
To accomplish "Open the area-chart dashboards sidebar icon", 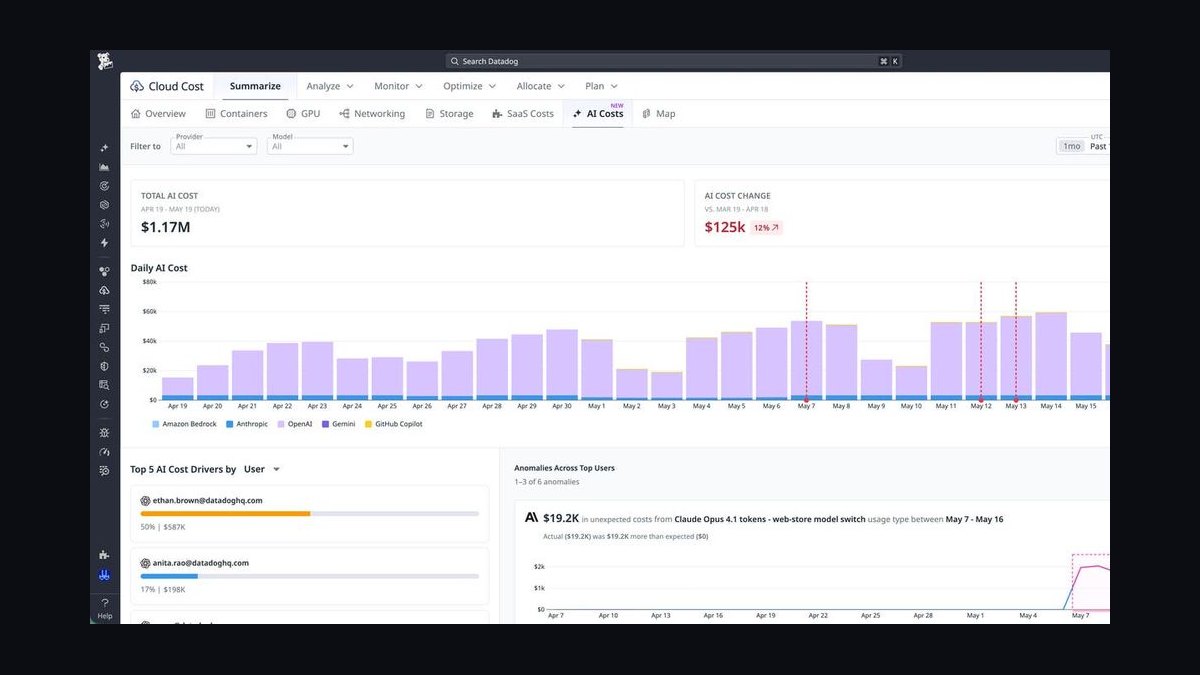I will [105, 167].
